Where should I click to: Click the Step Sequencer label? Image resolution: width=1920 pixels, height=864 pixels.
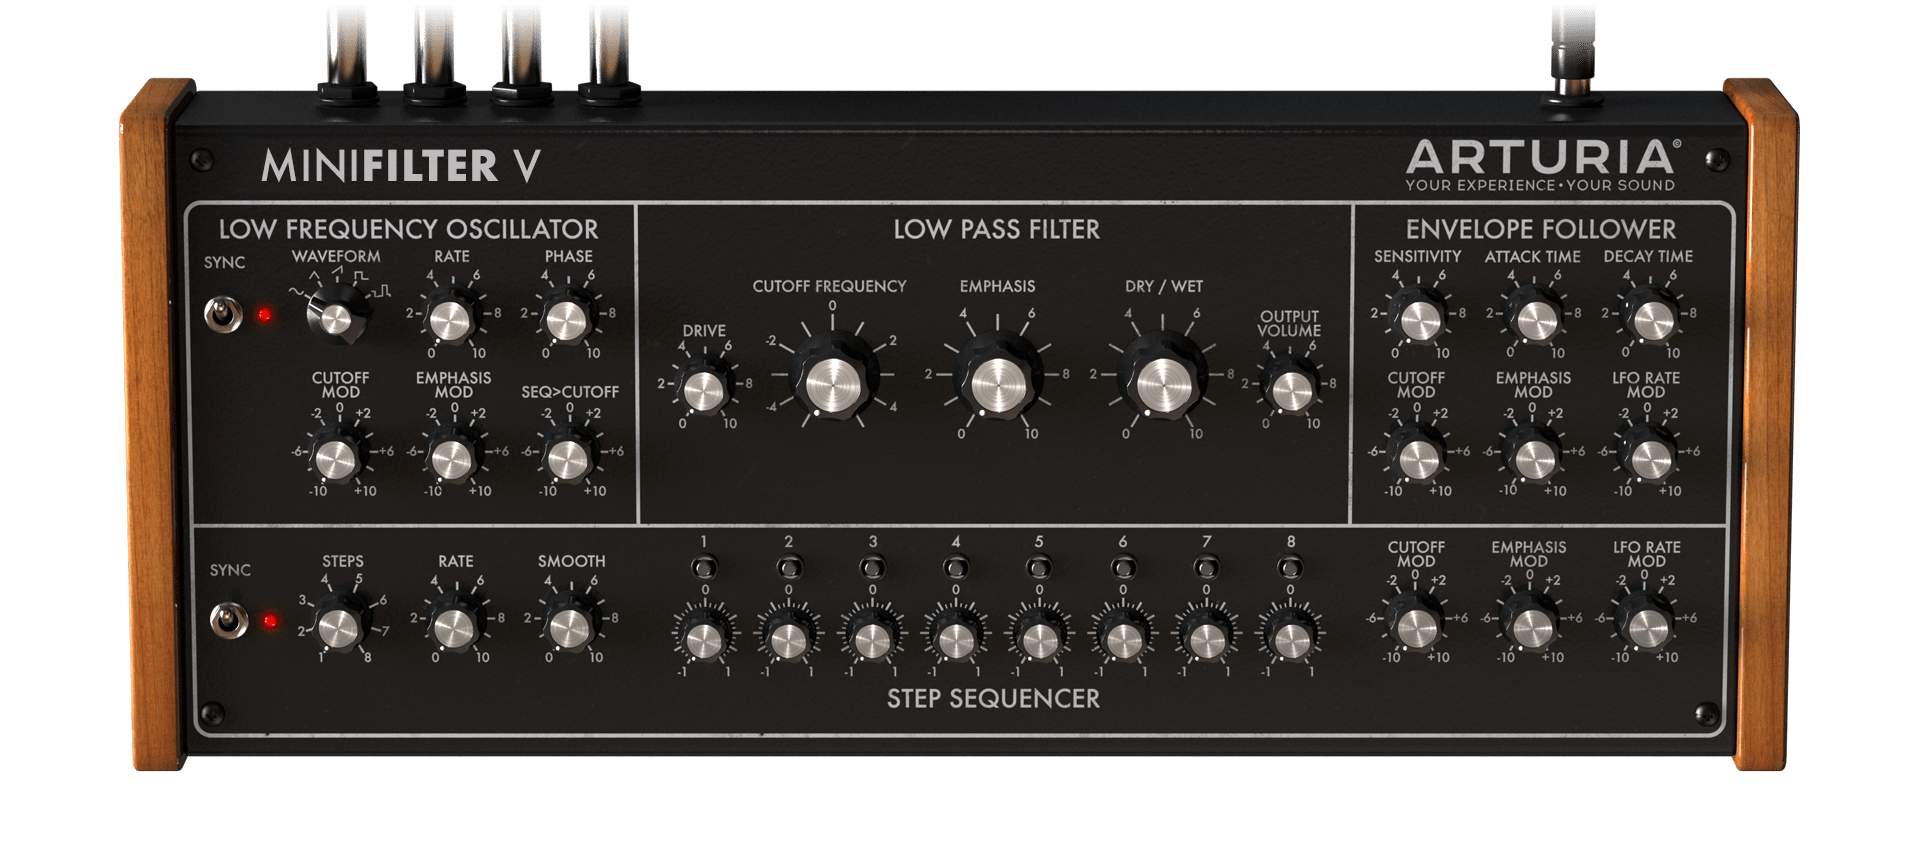point(993,698)
